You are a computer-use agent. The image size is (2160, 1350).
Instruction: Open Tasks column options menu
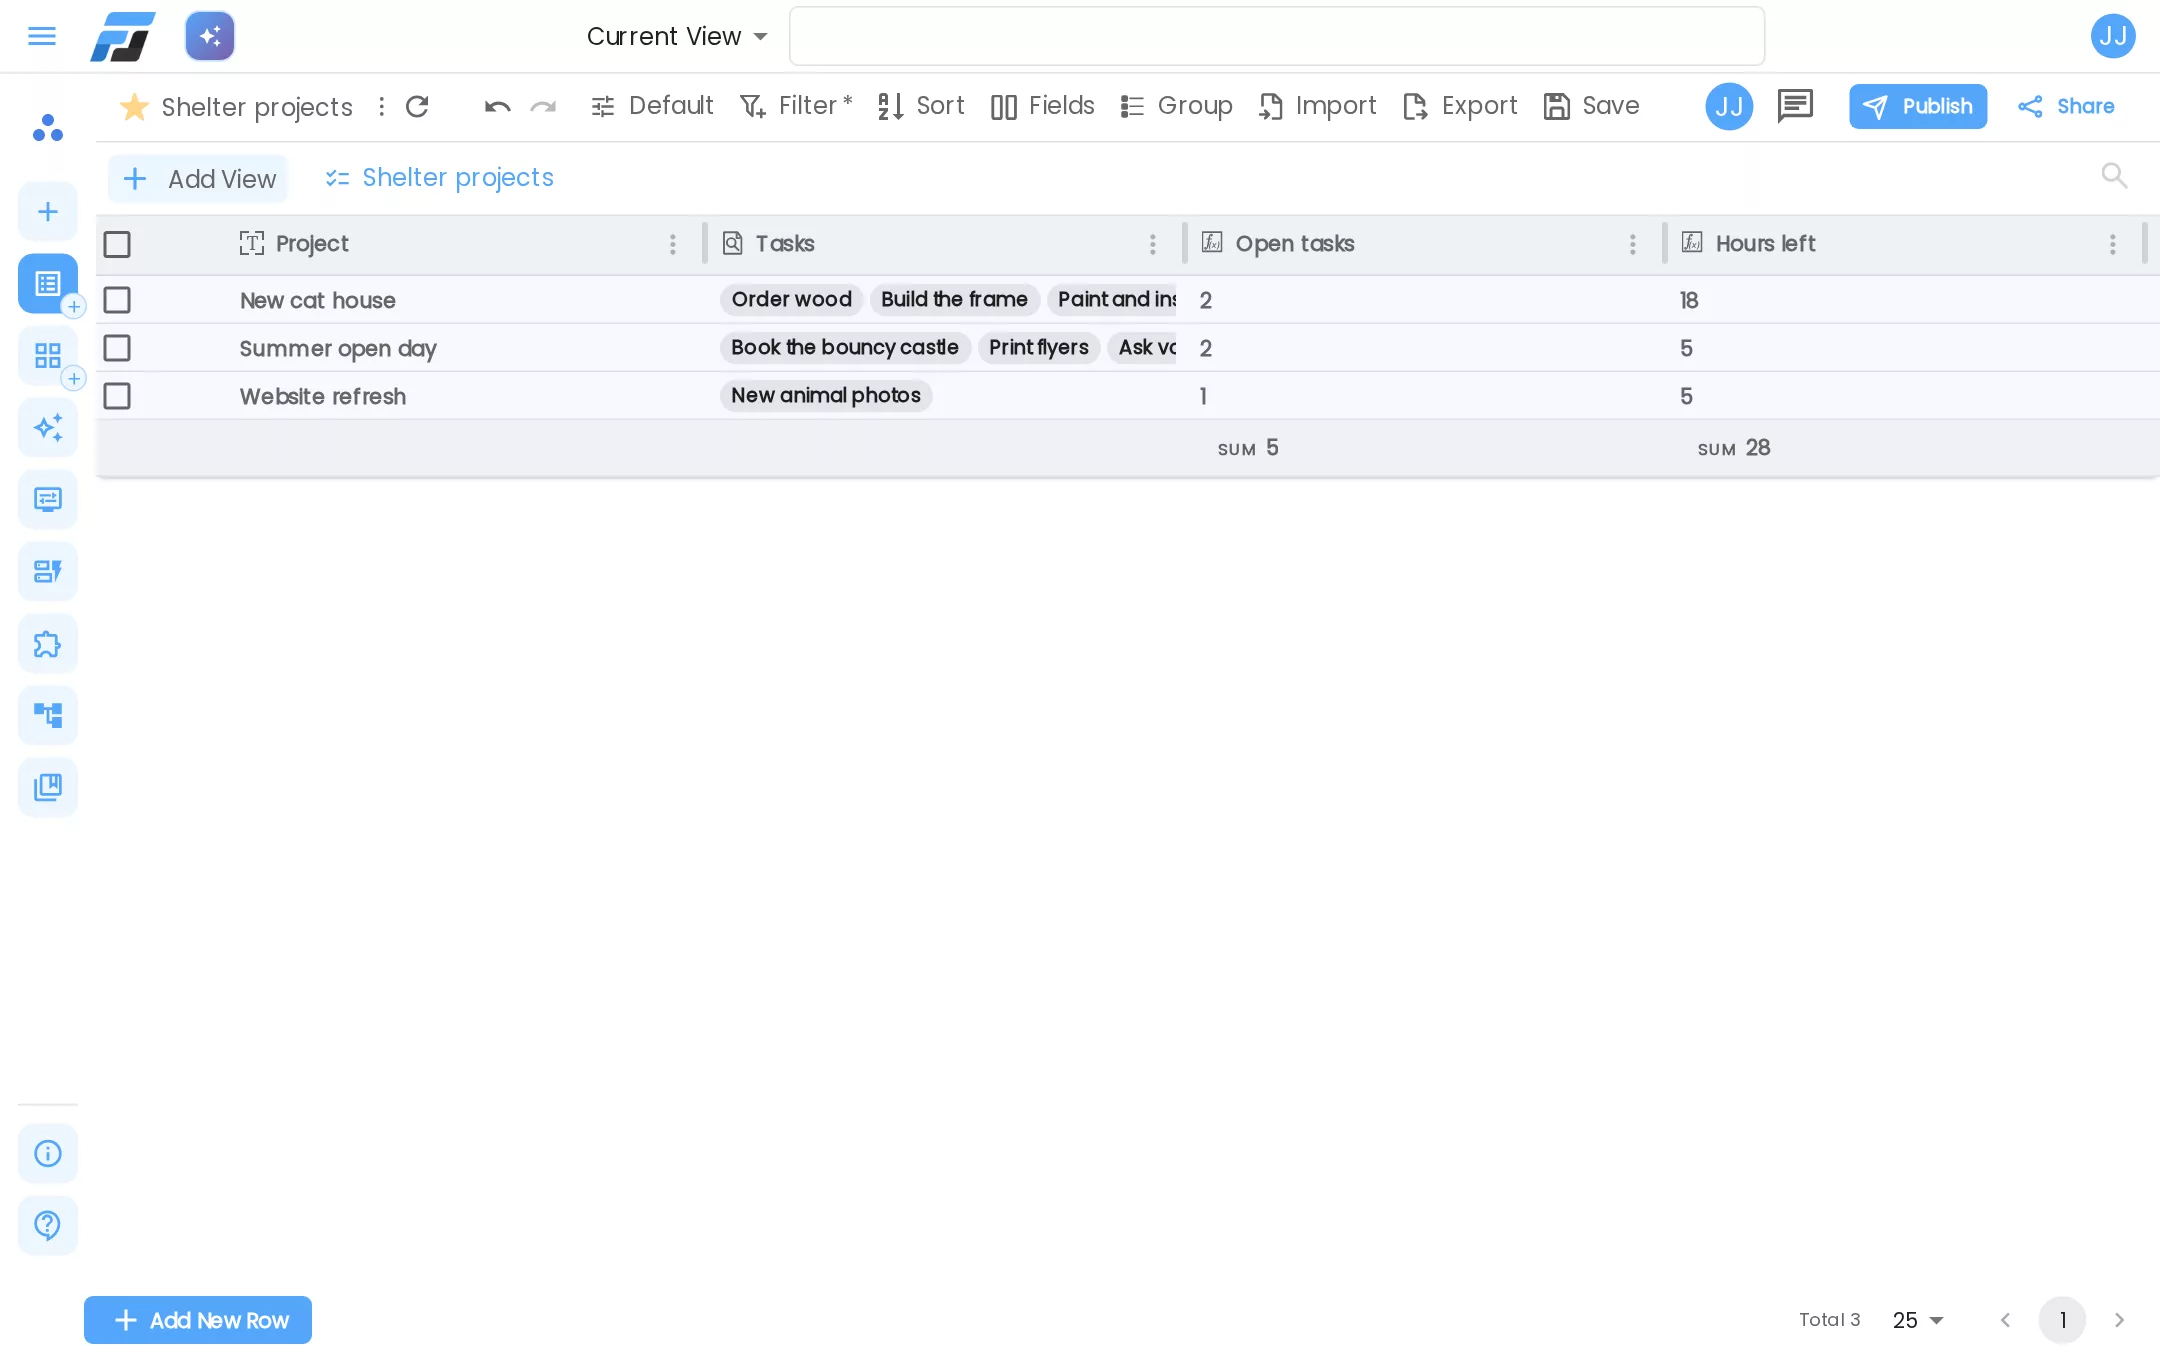coord(1152,244)
